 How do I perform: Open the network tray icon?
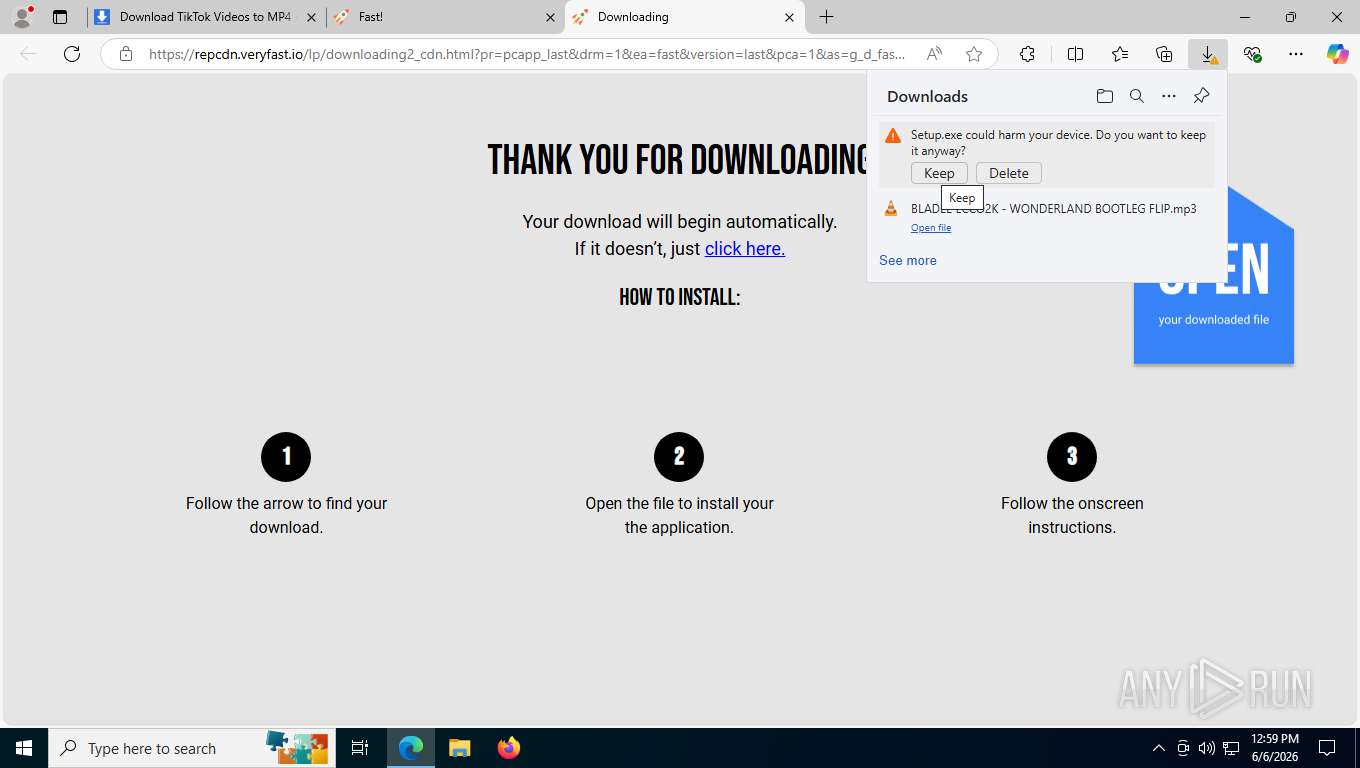coord(1231,748)
